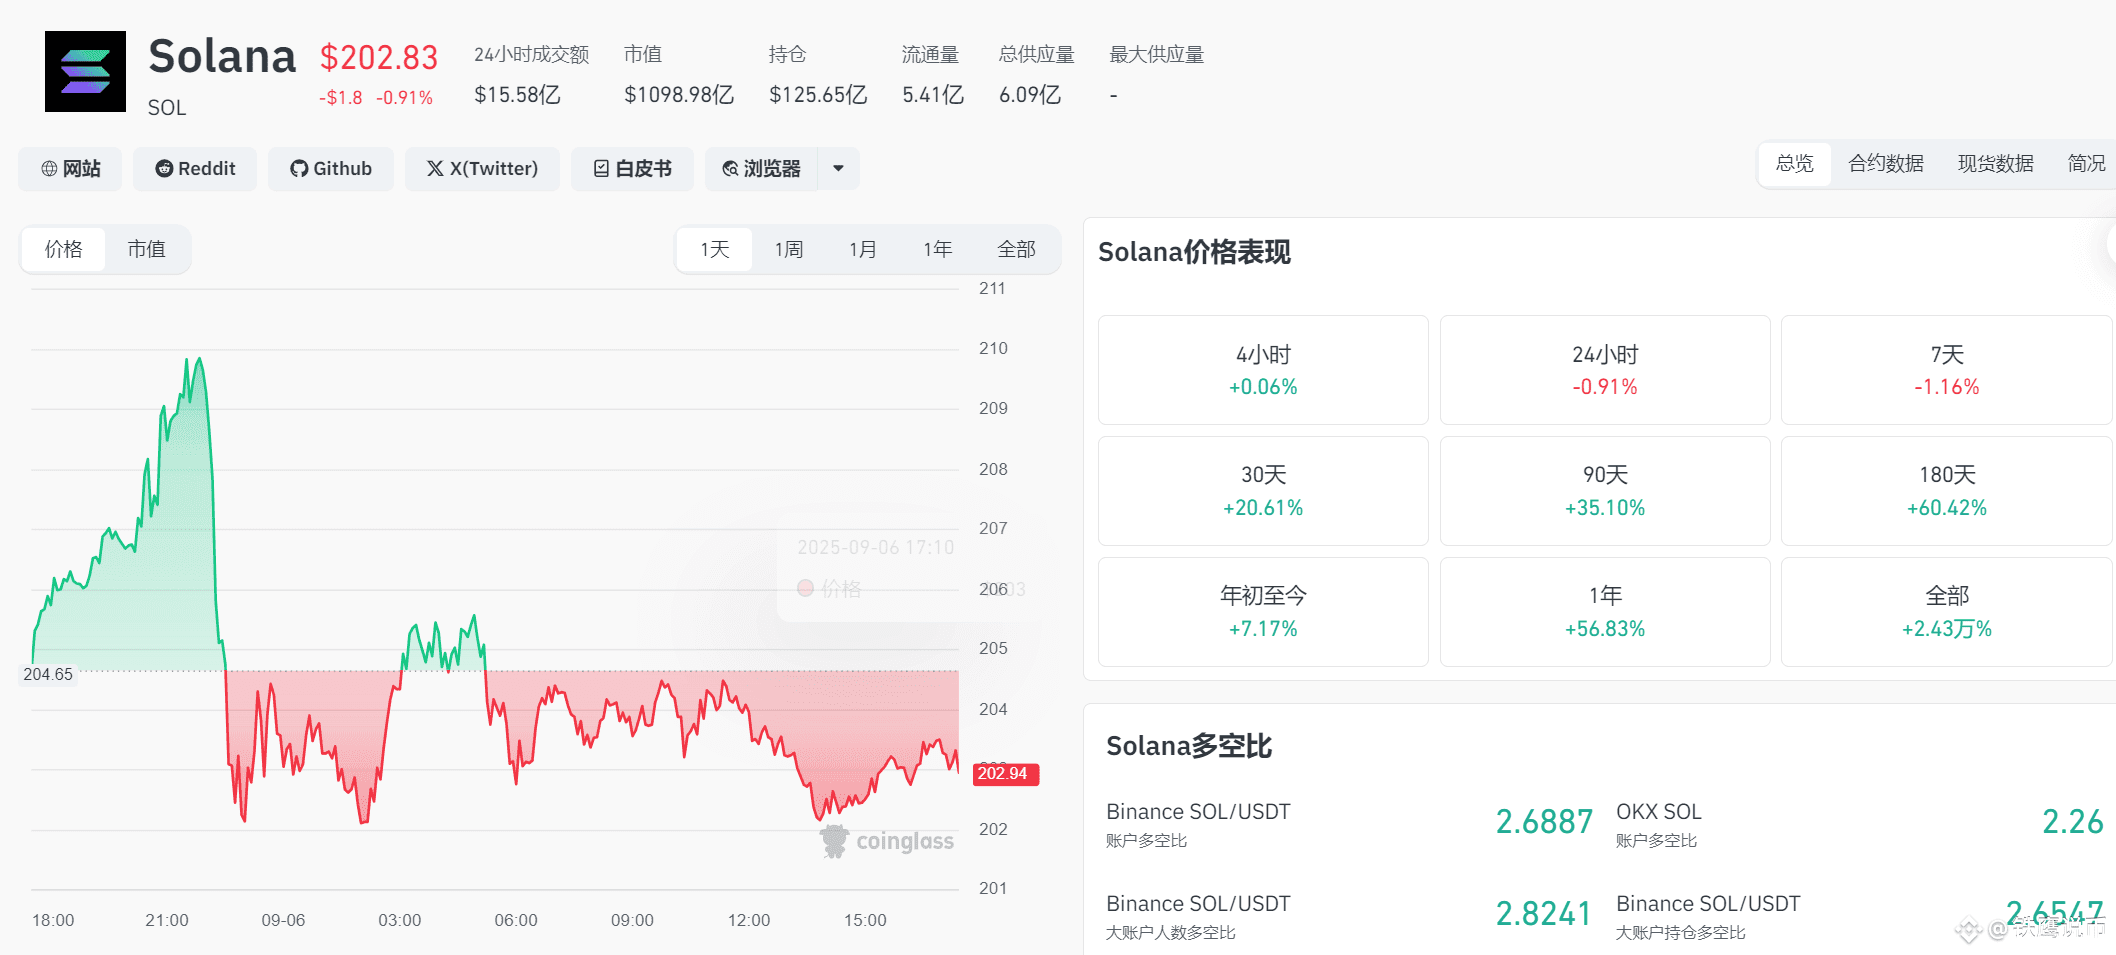Set chart range to 1周
This screenshot has width=2116, height=955.
pyautogui.click(x=789, y=249)
